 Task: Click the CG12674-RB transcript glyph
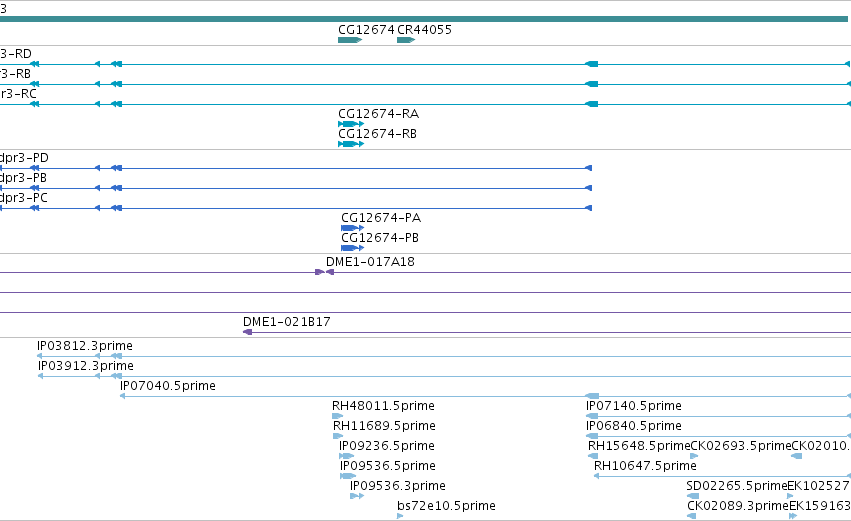351,144
